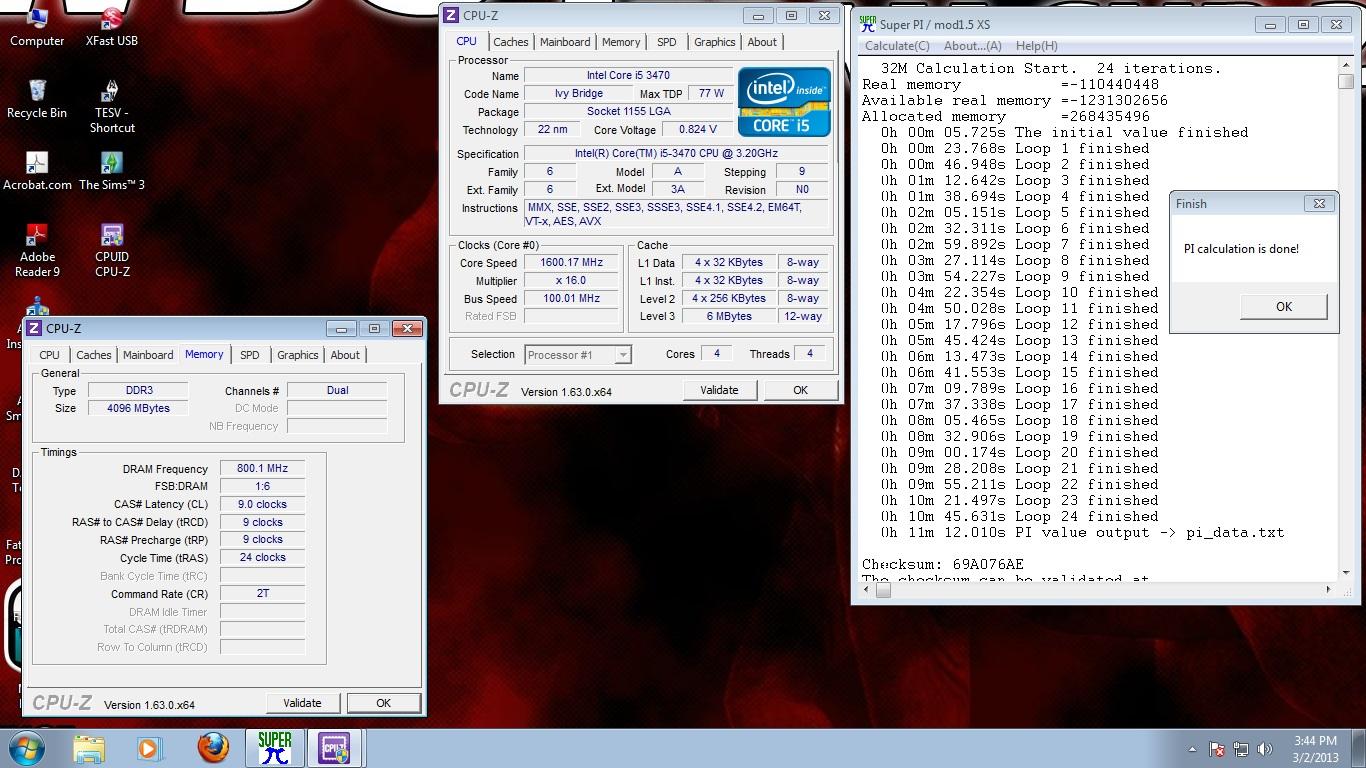Open About tab in Memory window
The image size is (1366, 768).
pos(345,355)
